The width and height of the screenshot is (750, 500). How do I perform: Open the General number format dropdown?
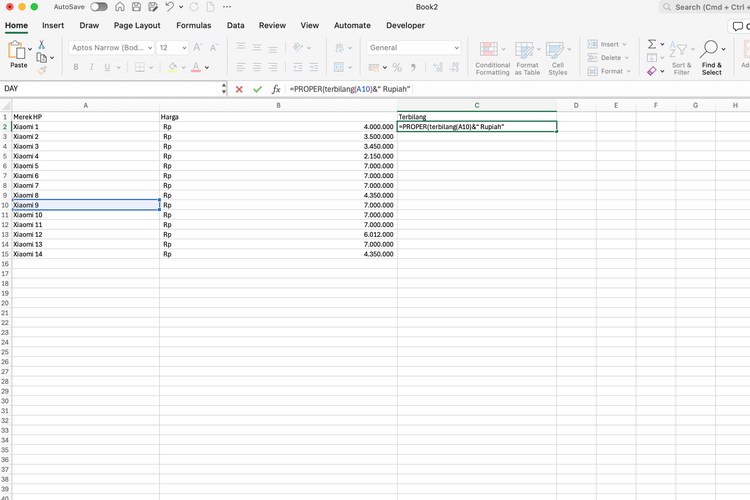click(x=456, y=48)
